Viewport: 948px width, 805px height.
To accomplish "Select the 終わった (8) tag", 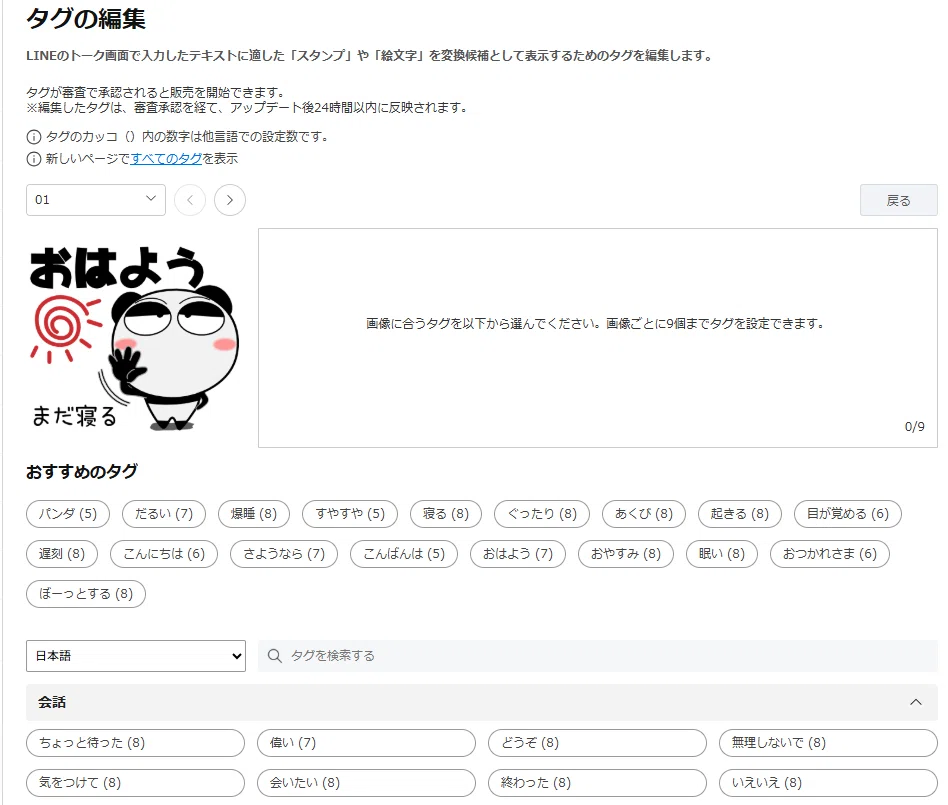I will pyautogui.click(x=597, y=783).
